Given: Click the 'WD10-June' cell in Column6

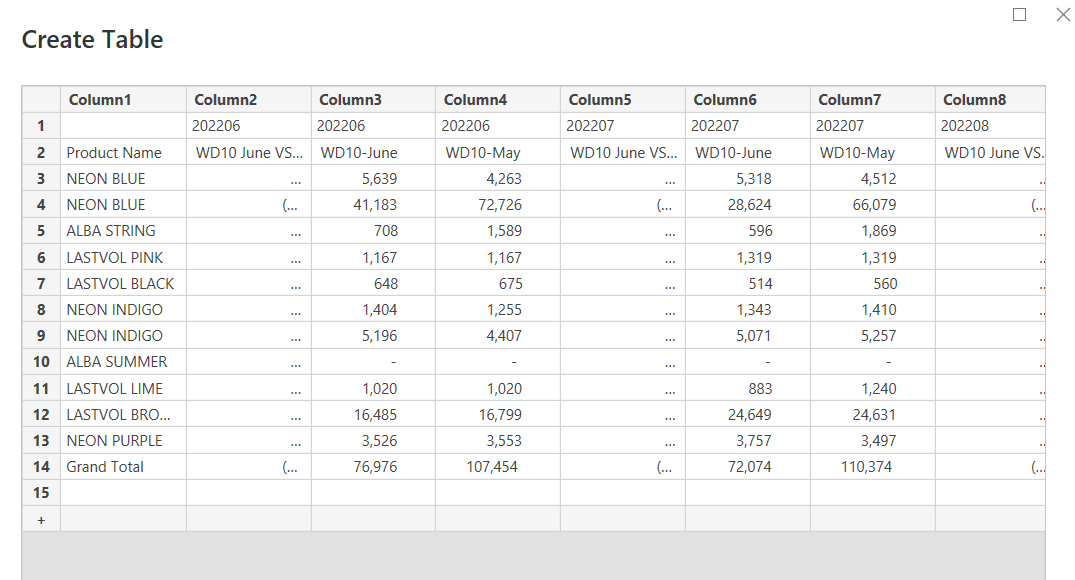Looking at the screenshot, I should pyautogui.click(x=748, y=152).
